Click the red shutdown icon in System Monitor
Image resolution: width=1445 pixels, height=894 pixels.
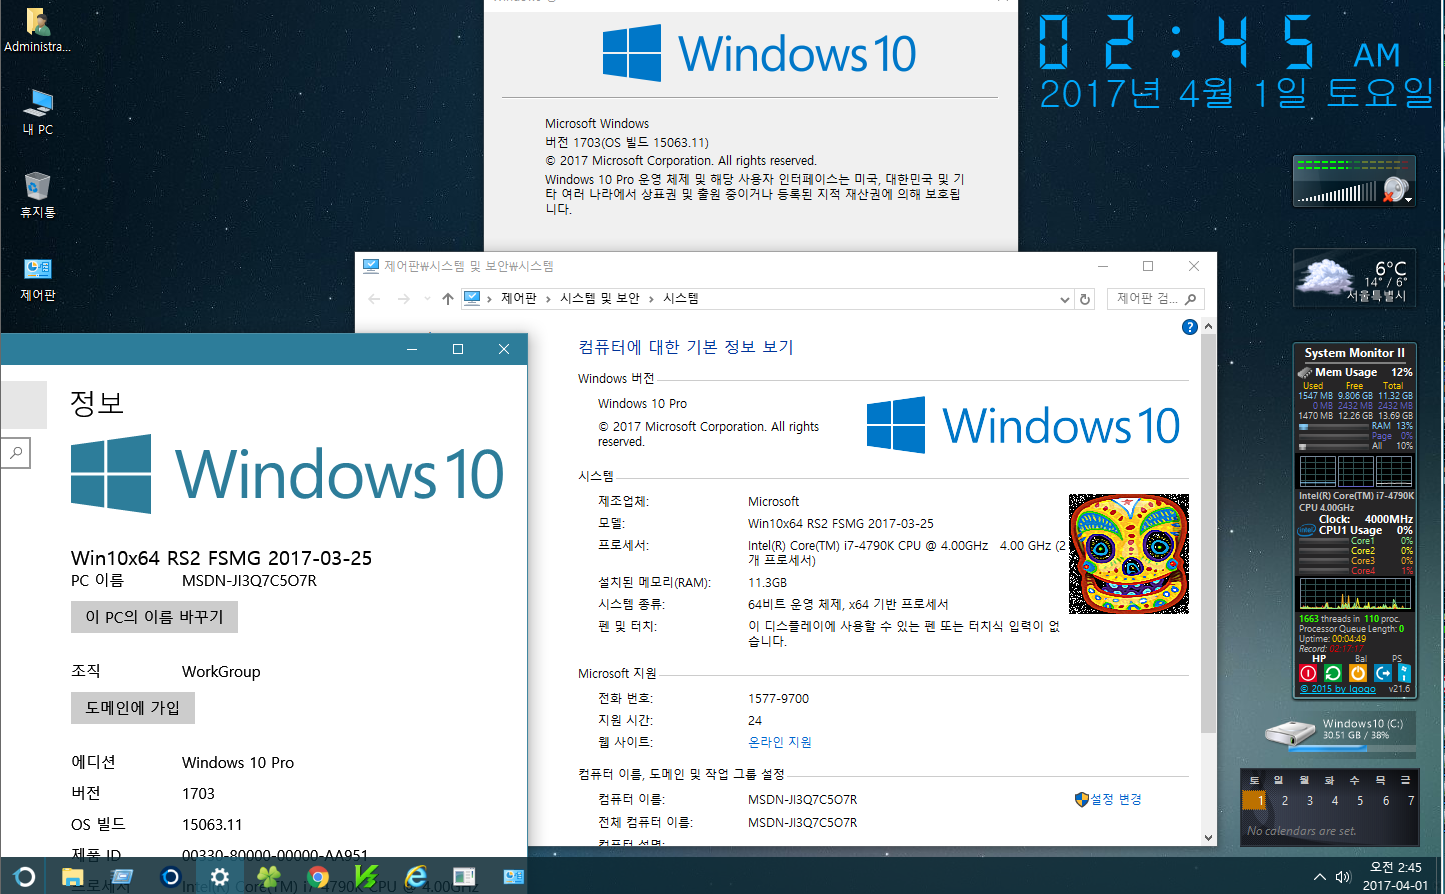click(1308, 673)
